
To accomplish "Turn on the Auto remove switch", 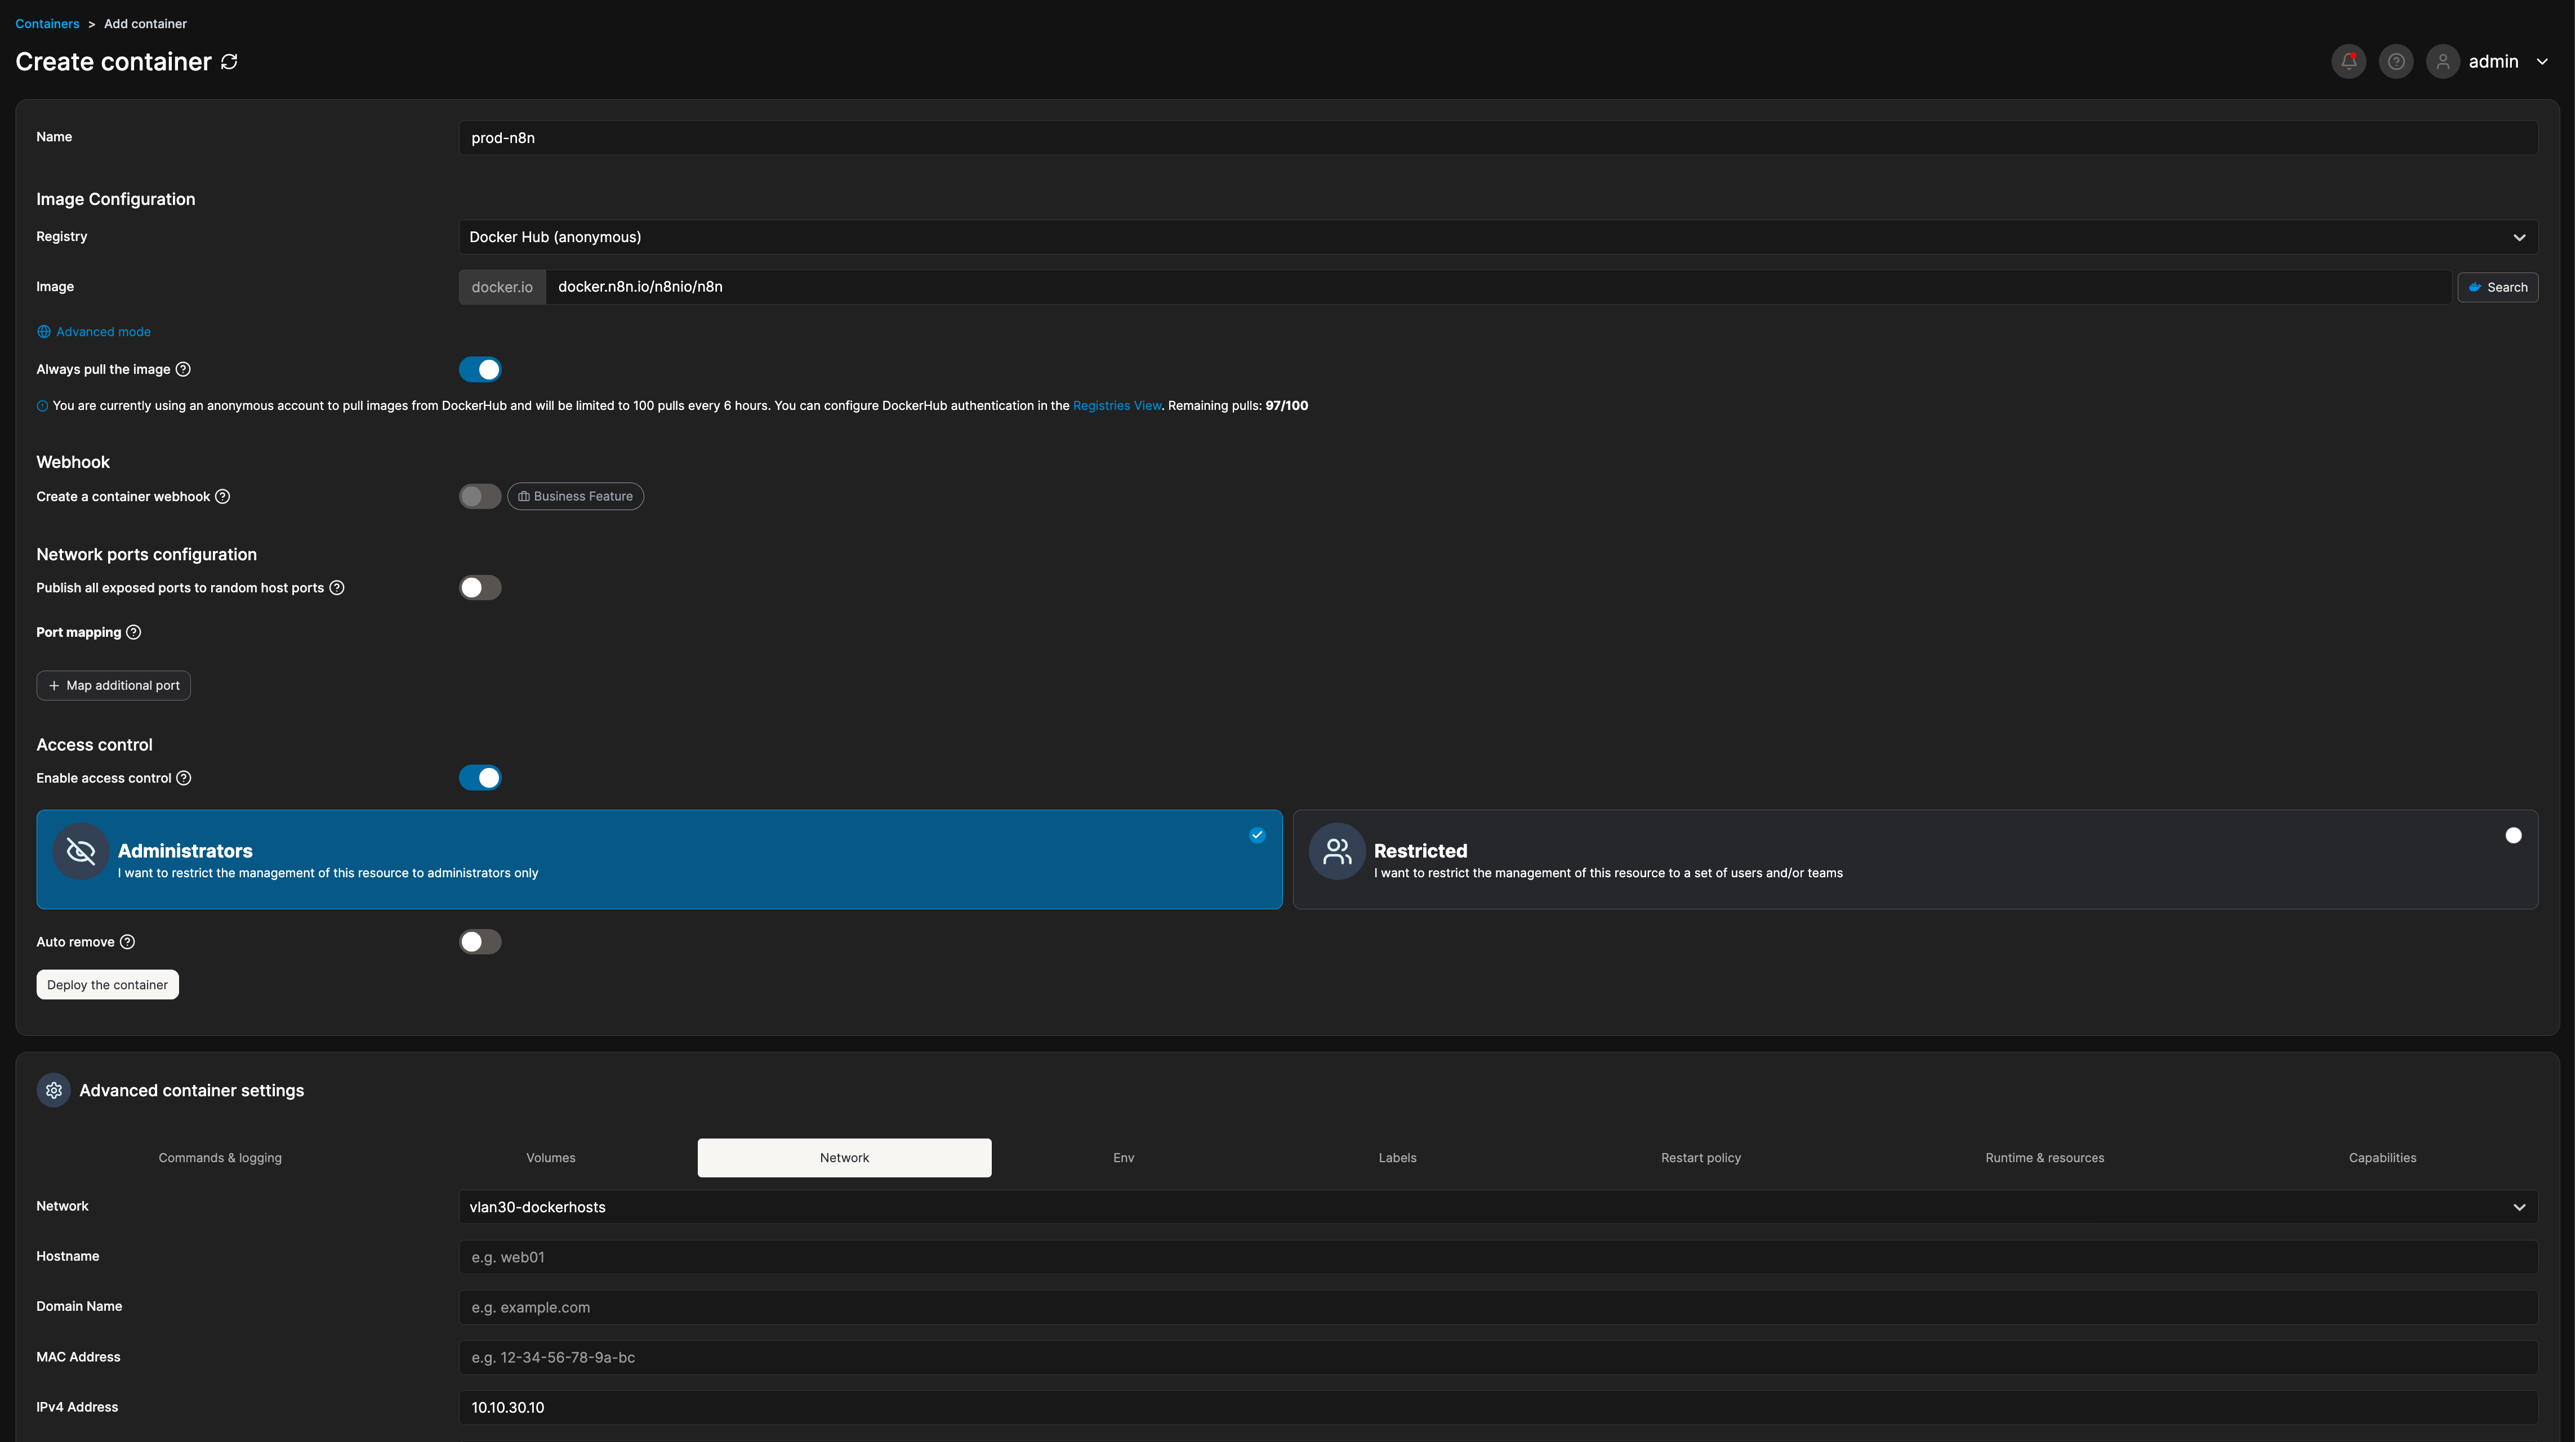I will pos(480,942).
